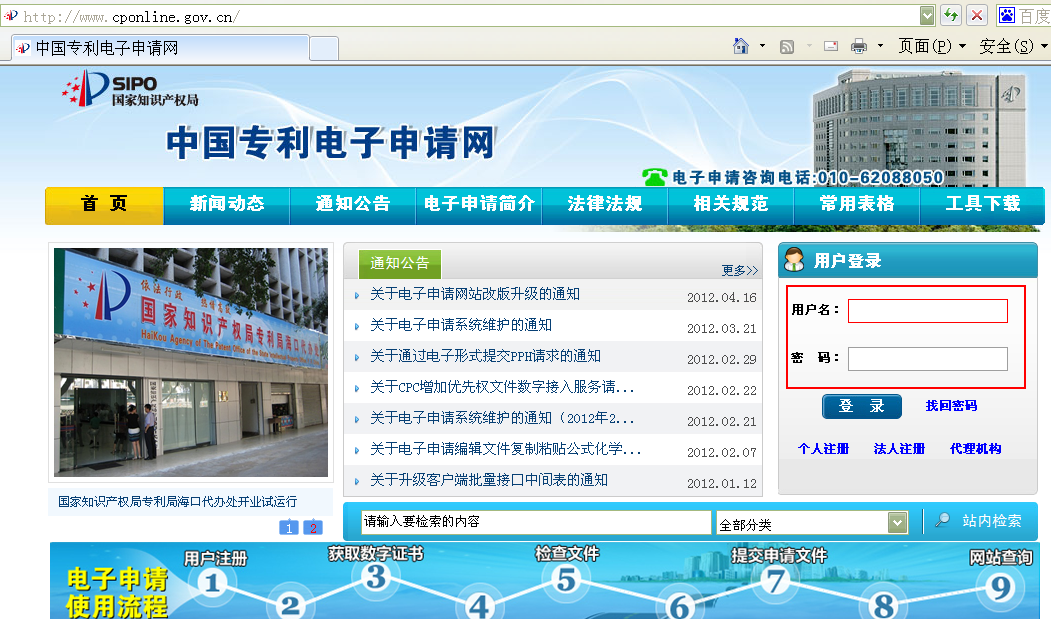Switch to slide 2 of image carousel
Viewport: 1051px width, 619px height.
click(313, 528)
